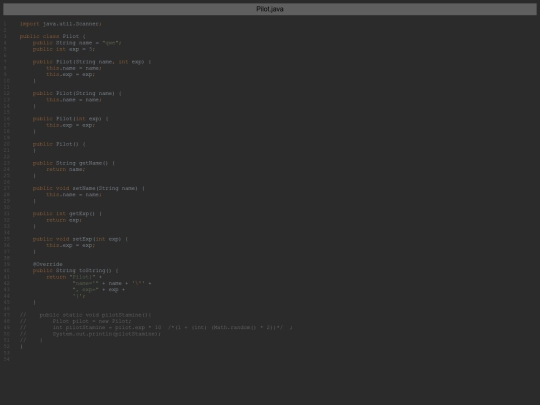The image size is (540, 405).
Task: Click the 'public String toString()' method signature
Action: (75, 271)
